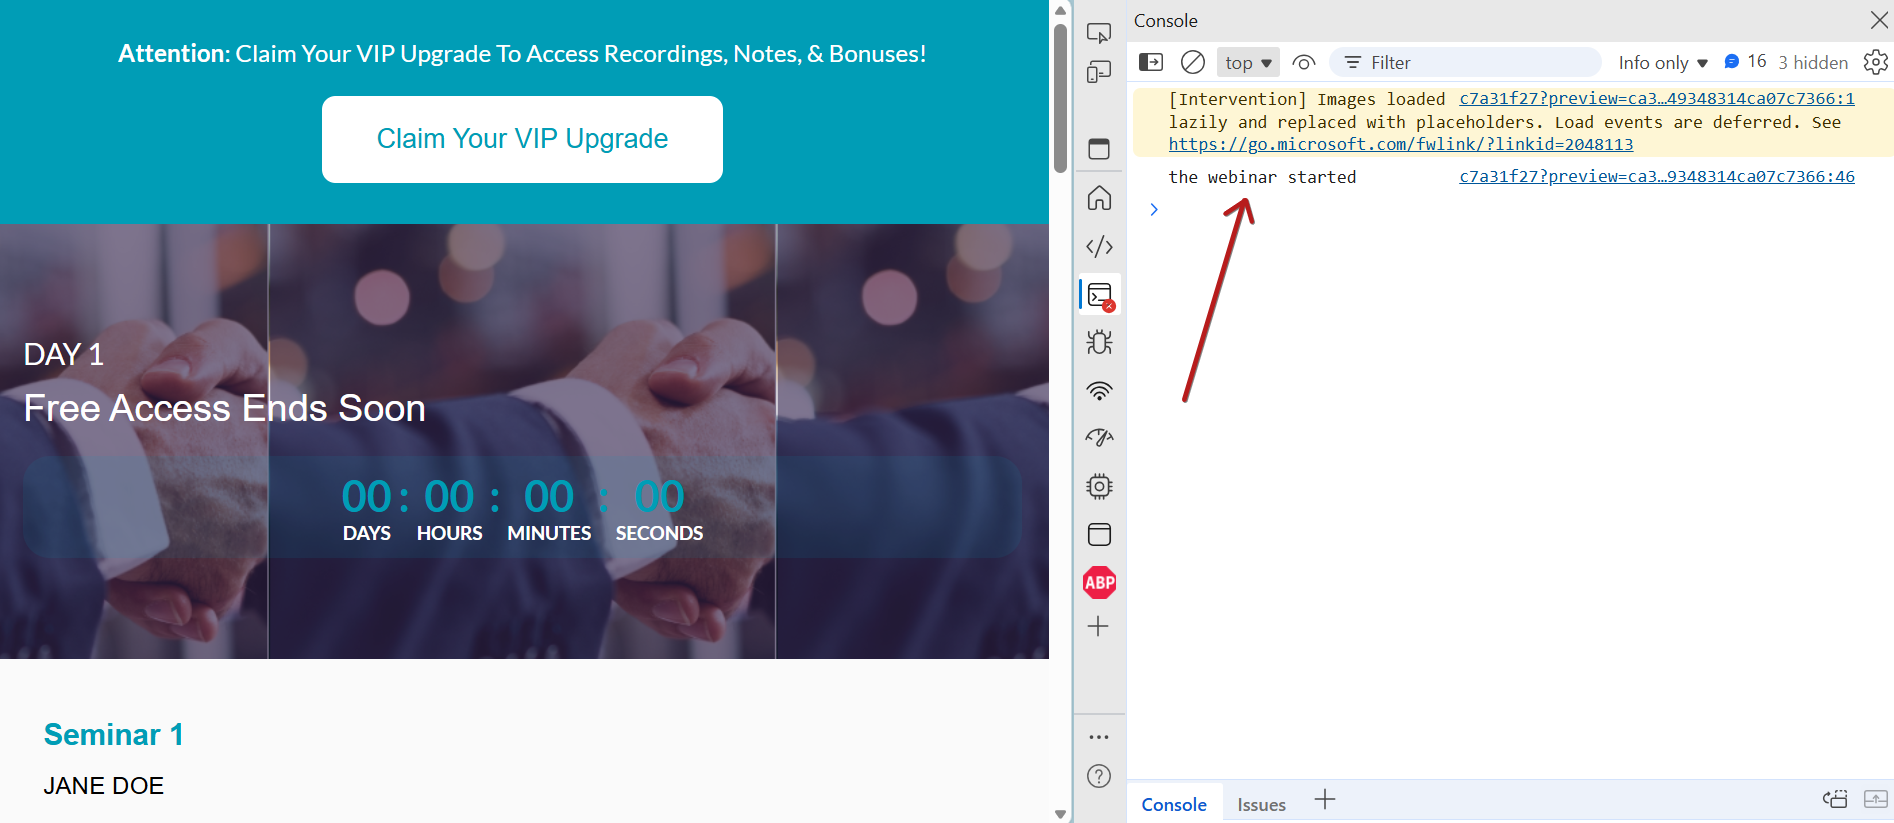Create a live expression with eye icon
Screen dimensions: 1894x823
coord(1303,62)
